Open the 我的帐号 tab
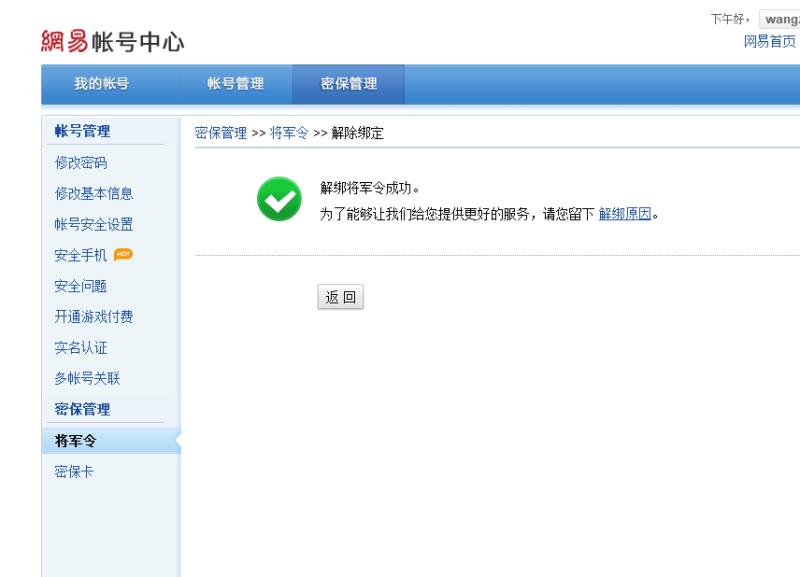 (x=101, y=84)
